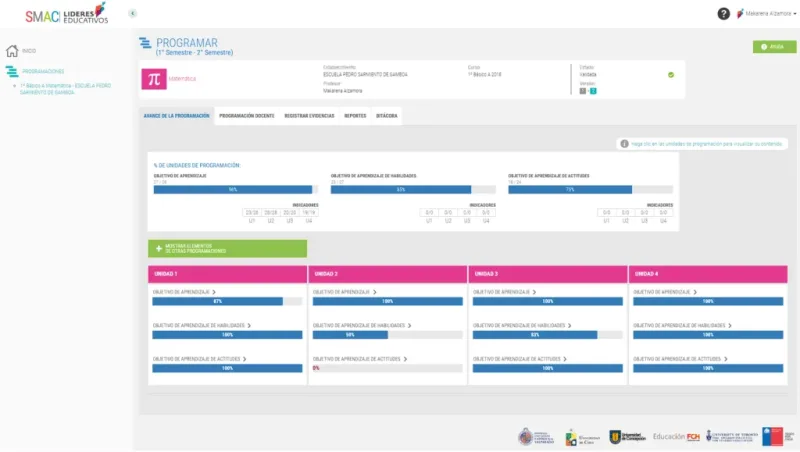The width and height of the screenshot is (800, 452).
Task: Expand Unidad 3 Objetivo de Aprendizaje de Actitudes
Action: 565,359
